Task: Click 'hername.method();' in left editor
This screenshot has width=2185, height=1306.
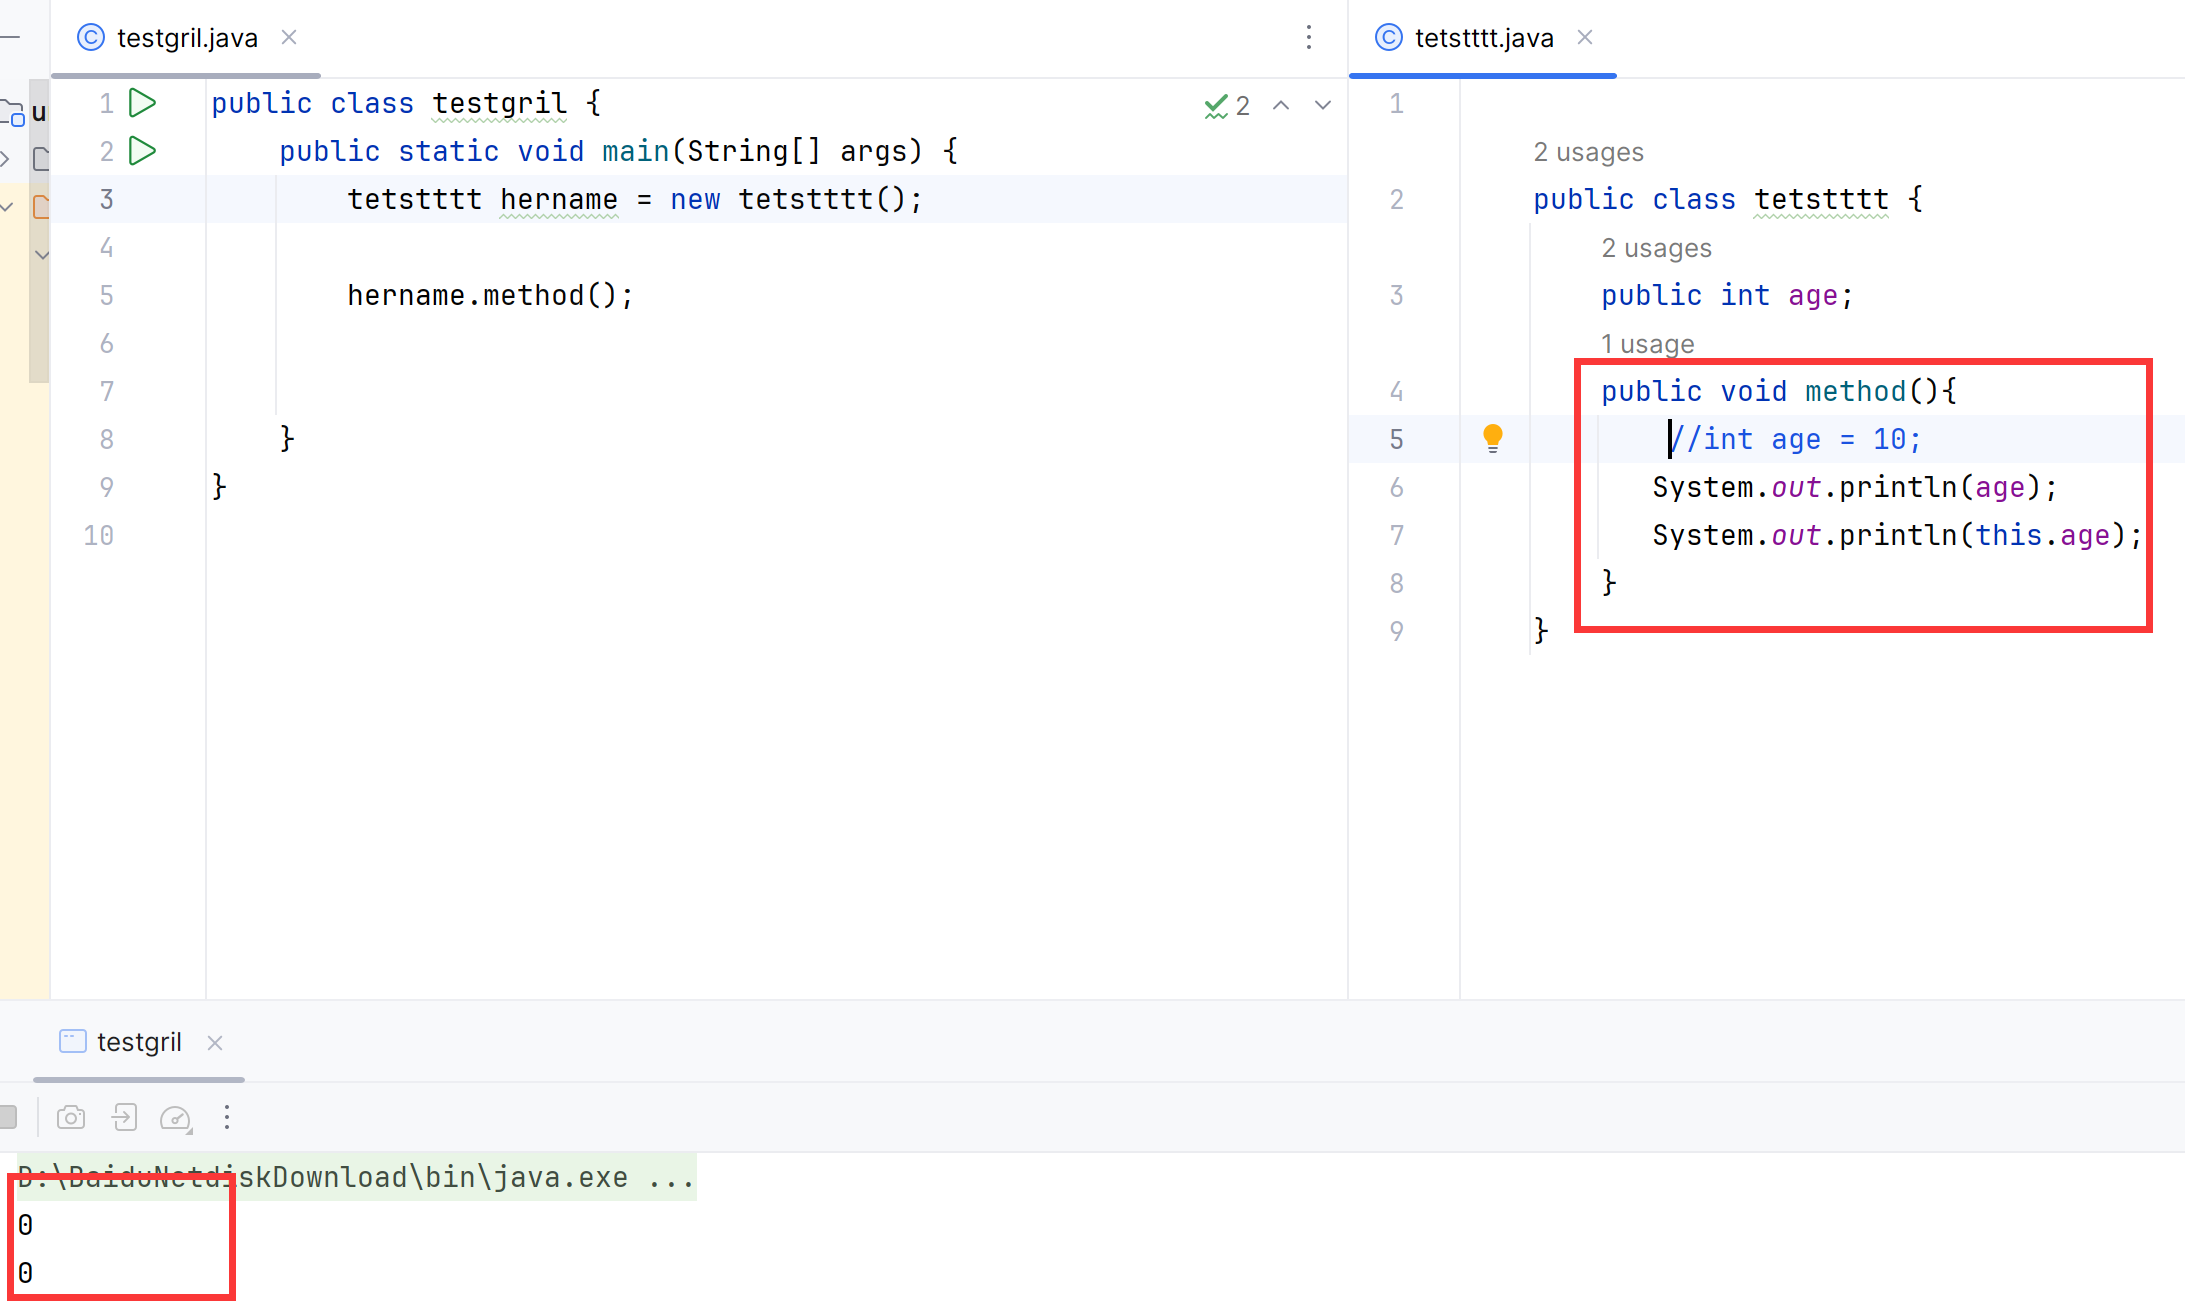Action: click(x=490, y=296)
